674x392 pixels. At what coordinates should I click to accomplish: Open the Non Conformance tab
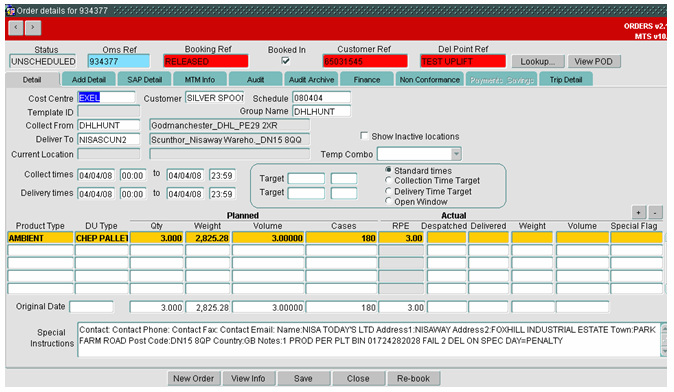(429, 80)
